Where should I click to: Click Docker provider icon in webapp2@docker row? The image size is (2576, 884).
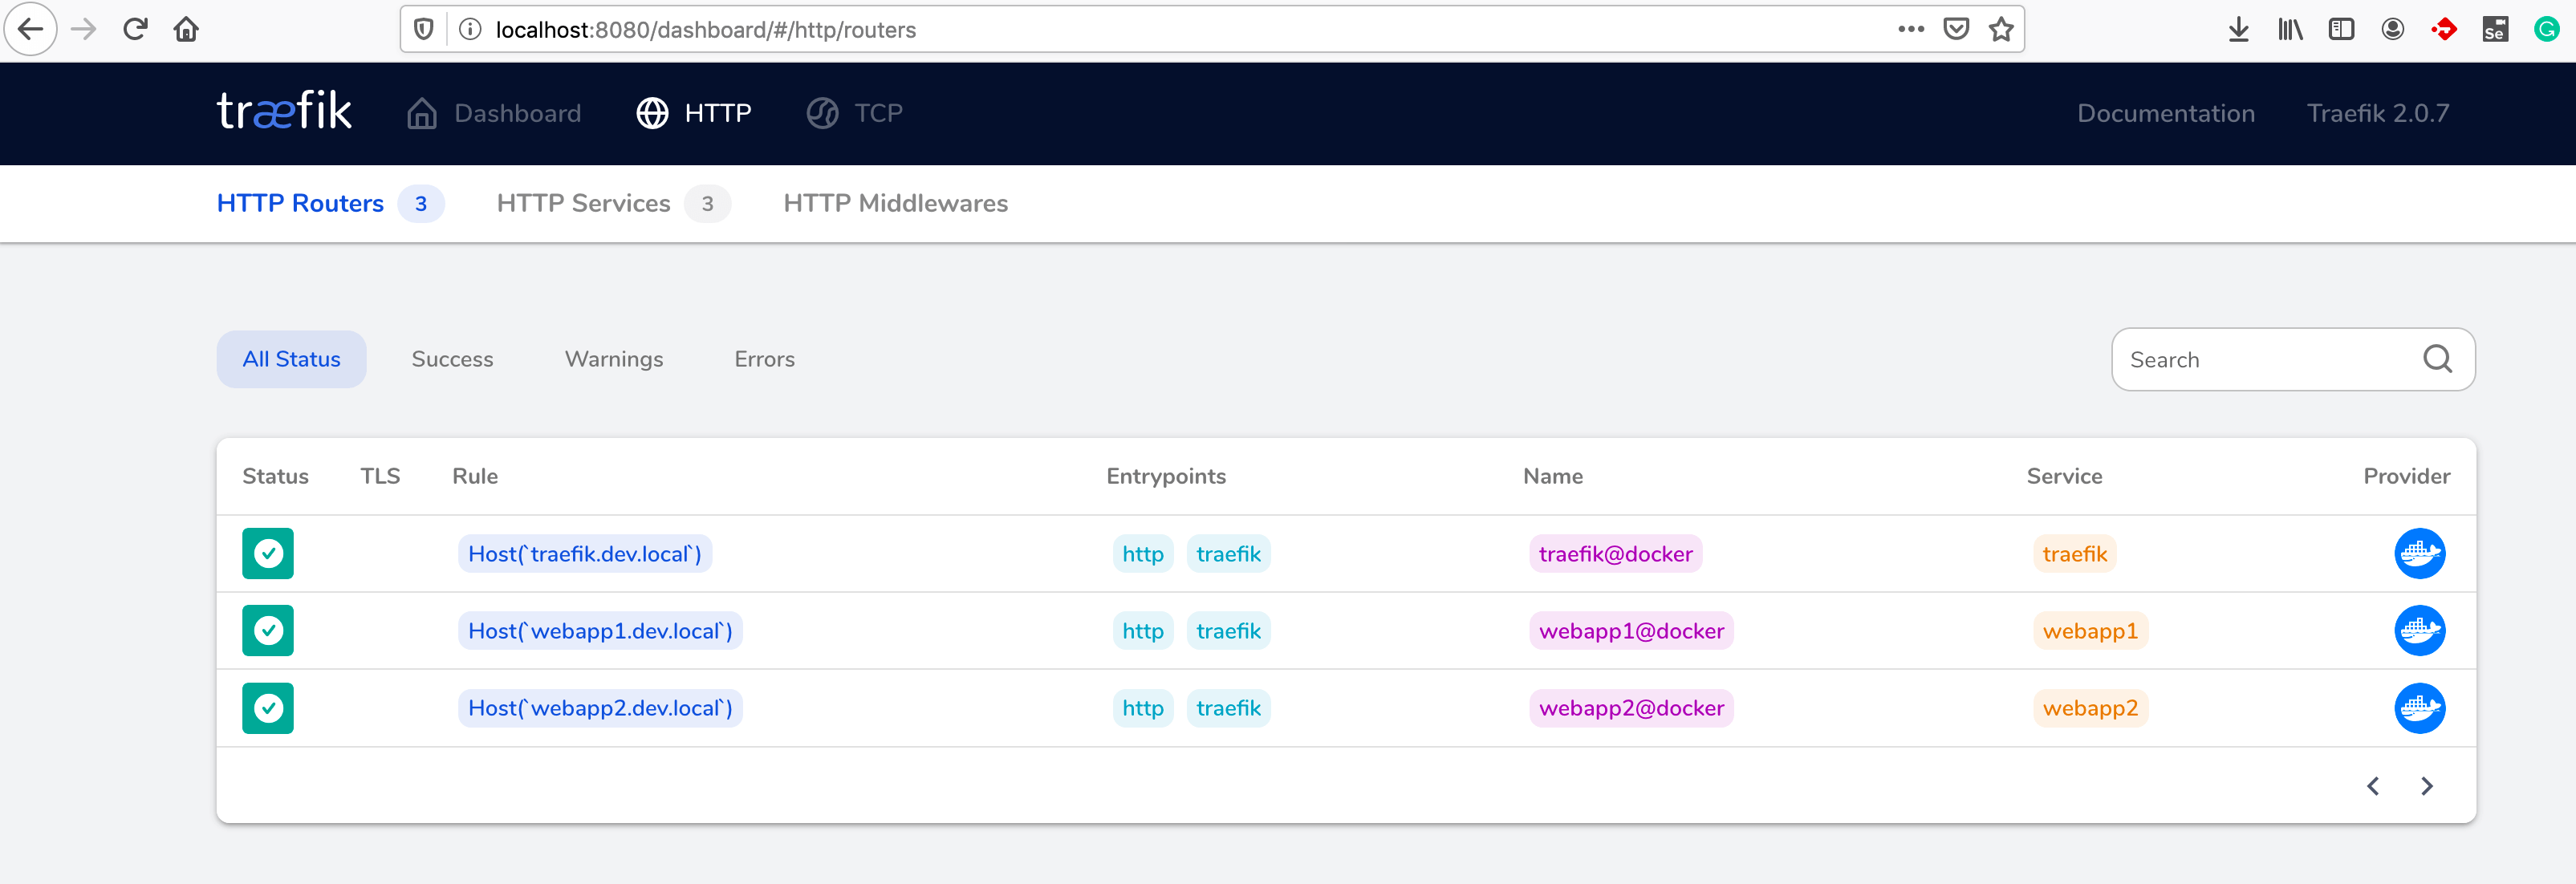2420,708
